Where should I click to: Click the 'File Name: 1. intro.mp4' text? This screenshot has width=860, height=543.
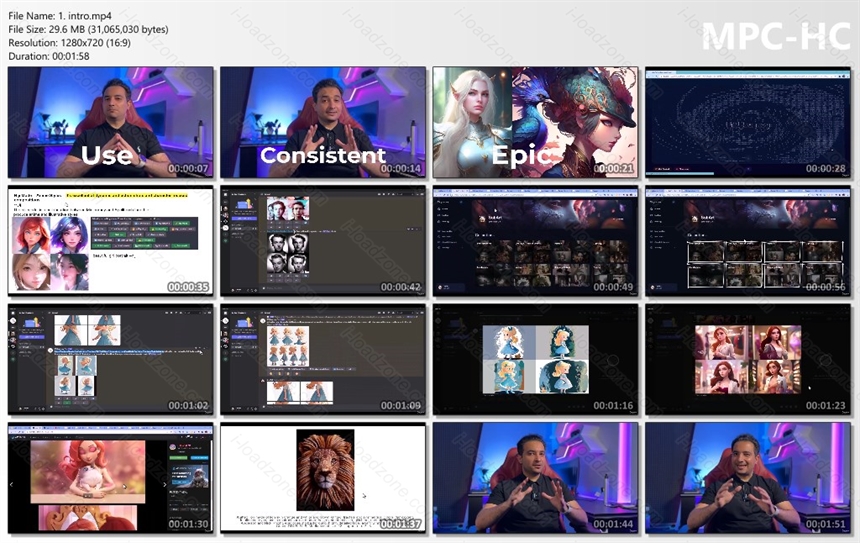click(x=60, y=16)
